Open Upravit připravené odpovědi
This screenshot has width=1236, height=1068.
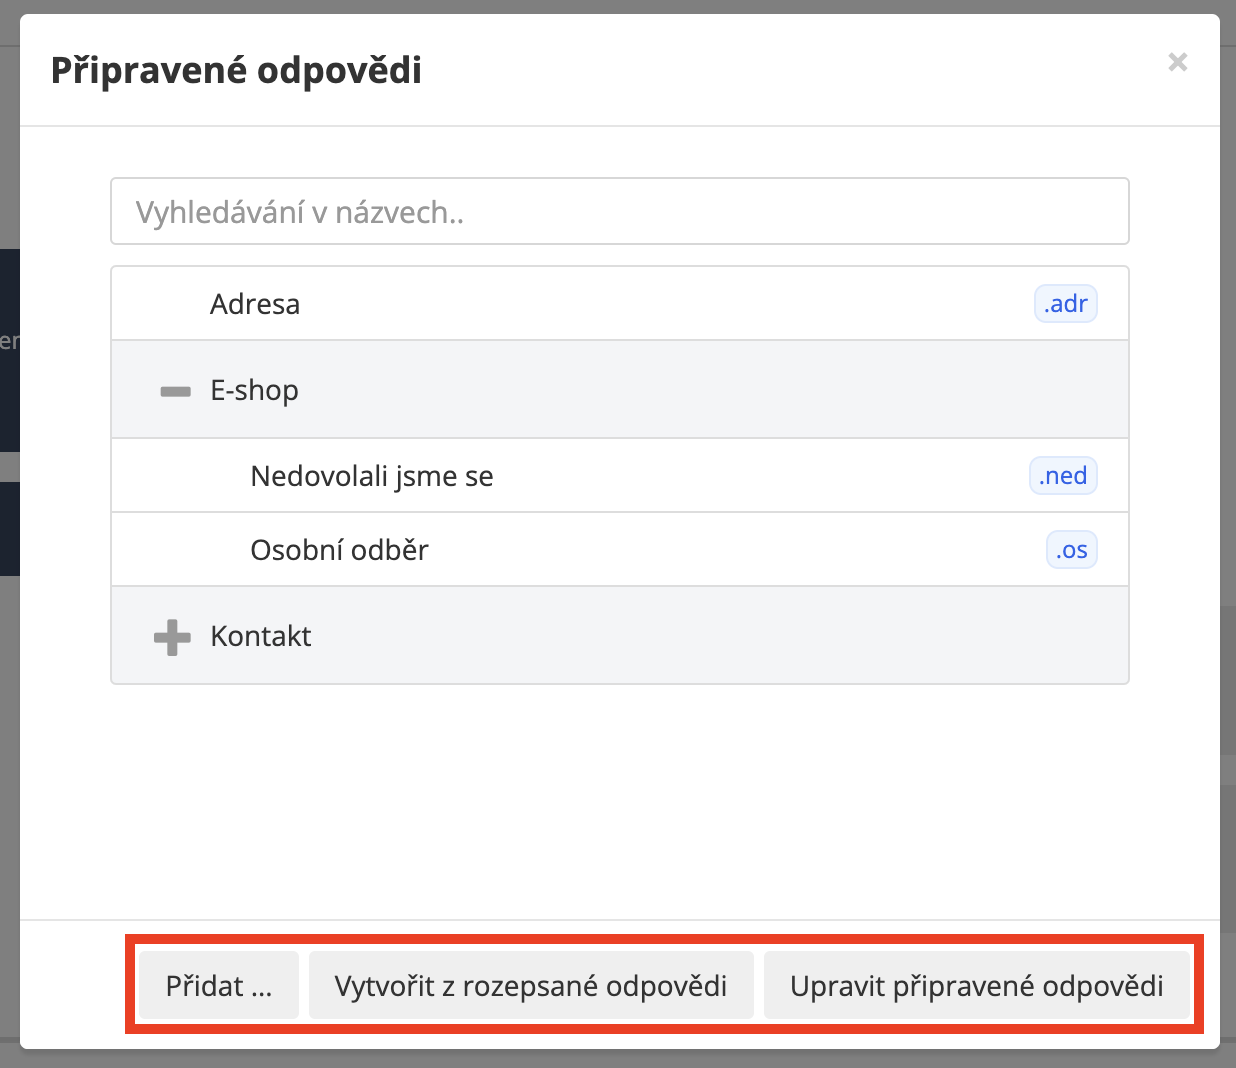(x=976, y=986)
